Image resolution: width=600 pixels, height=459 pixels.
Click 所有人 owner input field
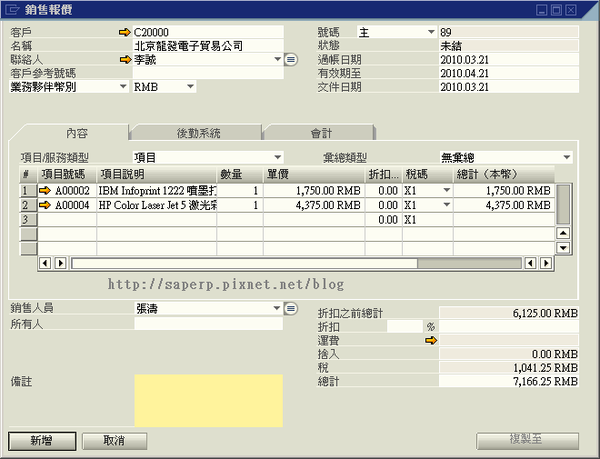[209, 324]
